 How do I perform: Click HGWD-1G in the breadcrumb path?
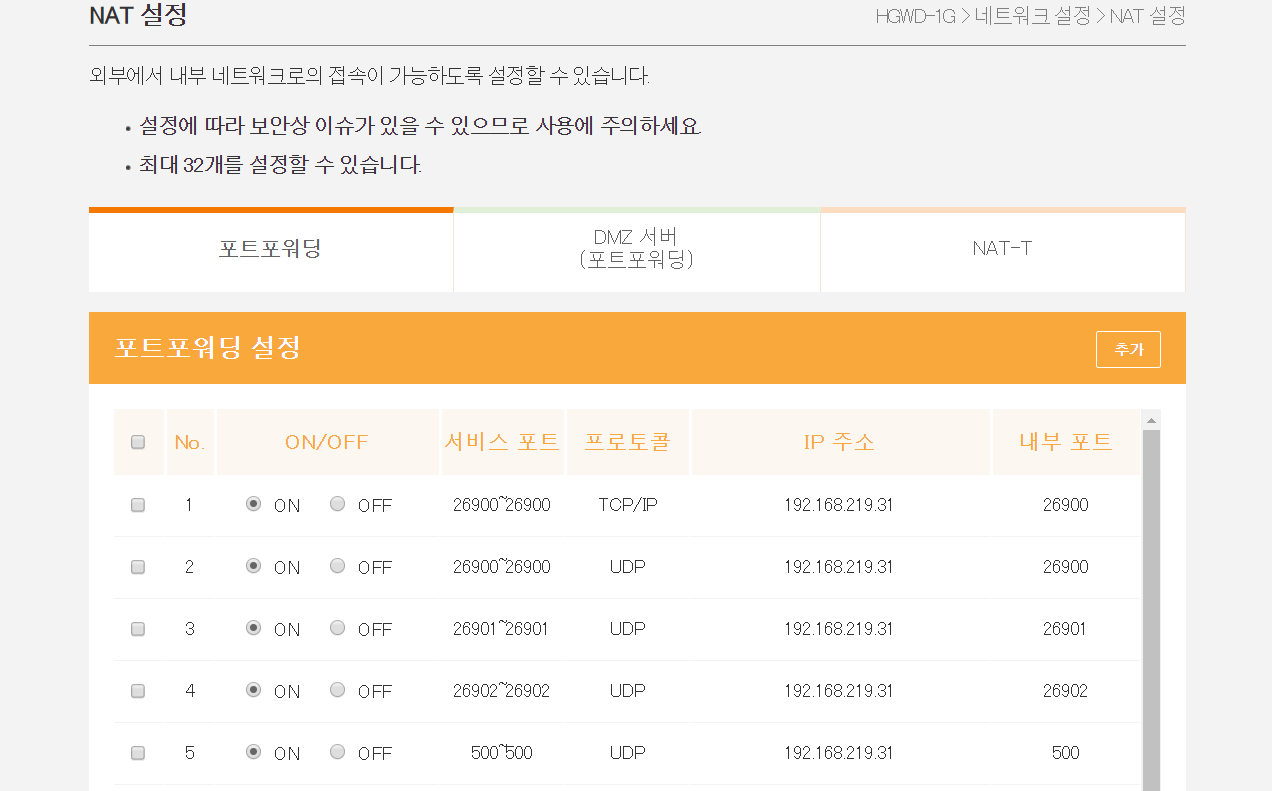(915, 16)
